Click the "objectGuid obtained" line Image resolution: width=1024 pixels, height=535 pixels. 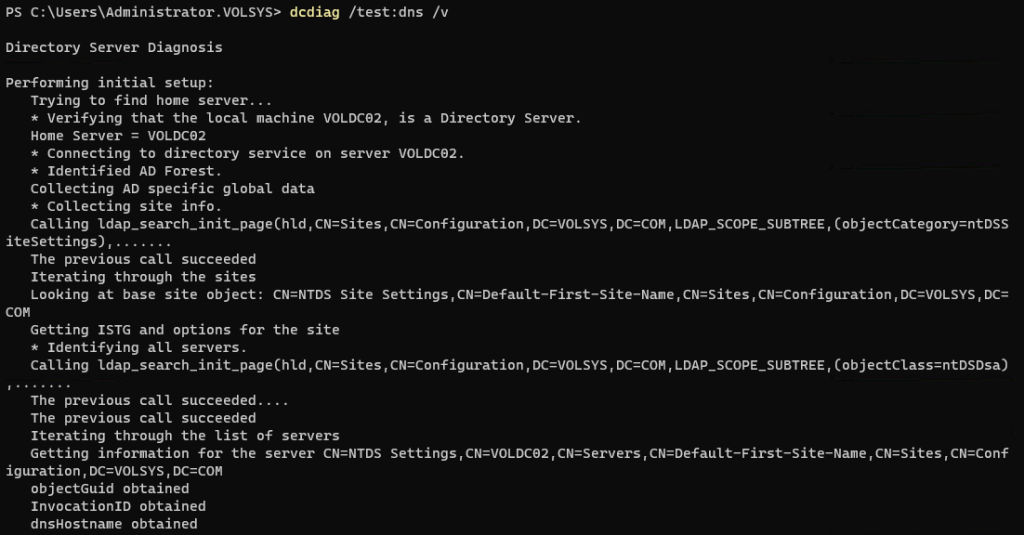[x=110, y=488]
